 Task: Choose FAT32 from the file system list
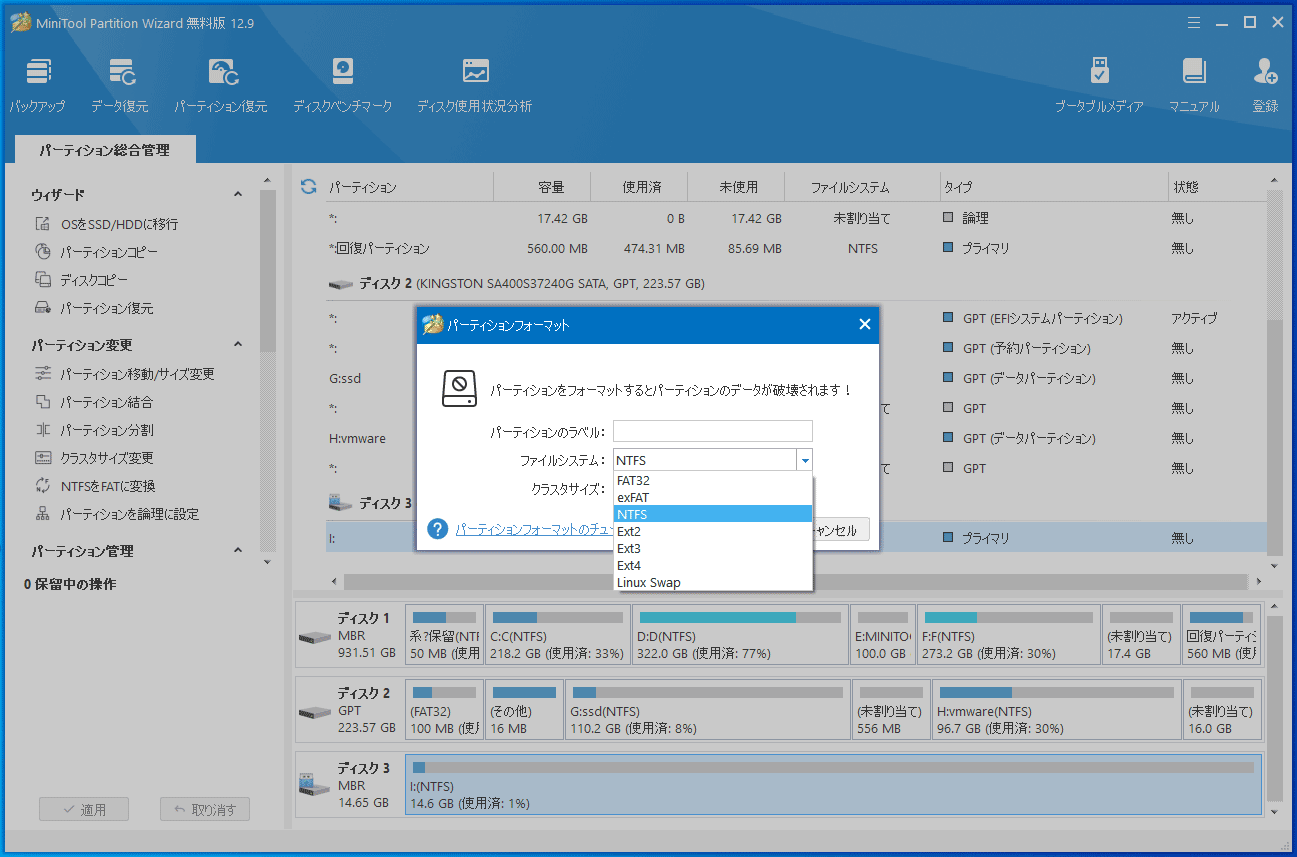point(713,480)
